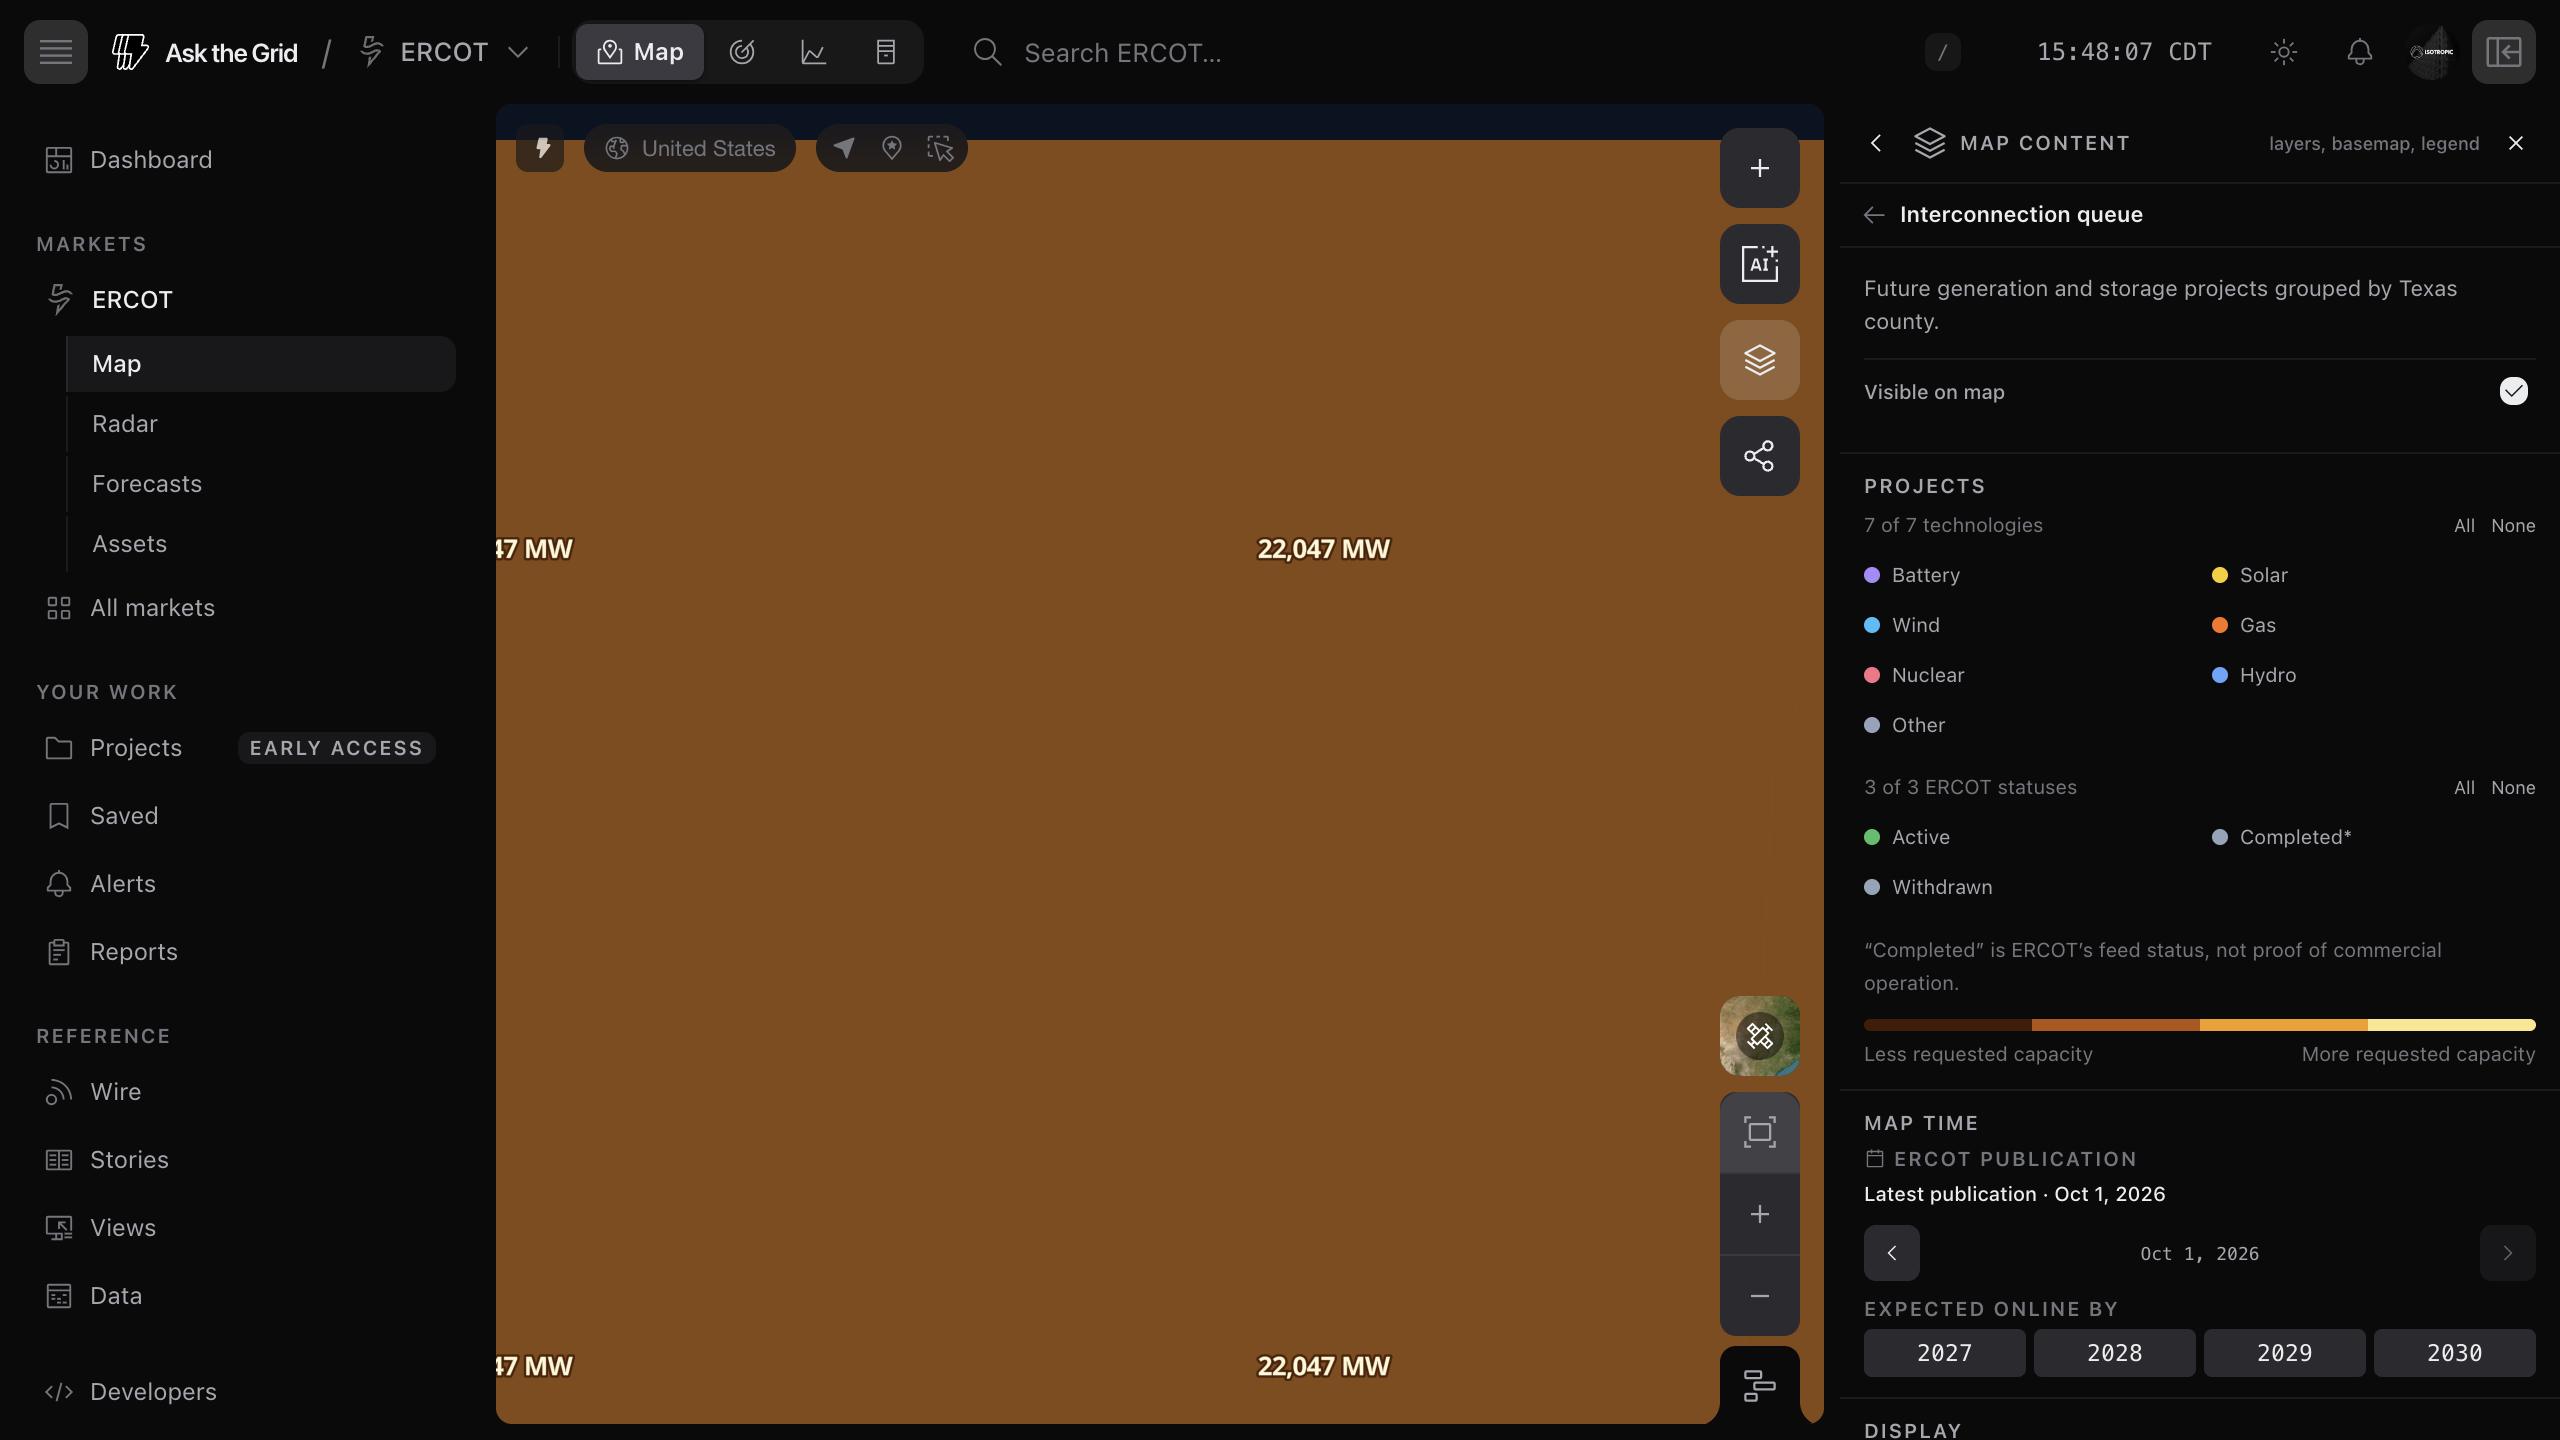This screenshot has height=1440, width=2560.
Task: Open the chart view icon in toolbar
Action: coord(814,52)
